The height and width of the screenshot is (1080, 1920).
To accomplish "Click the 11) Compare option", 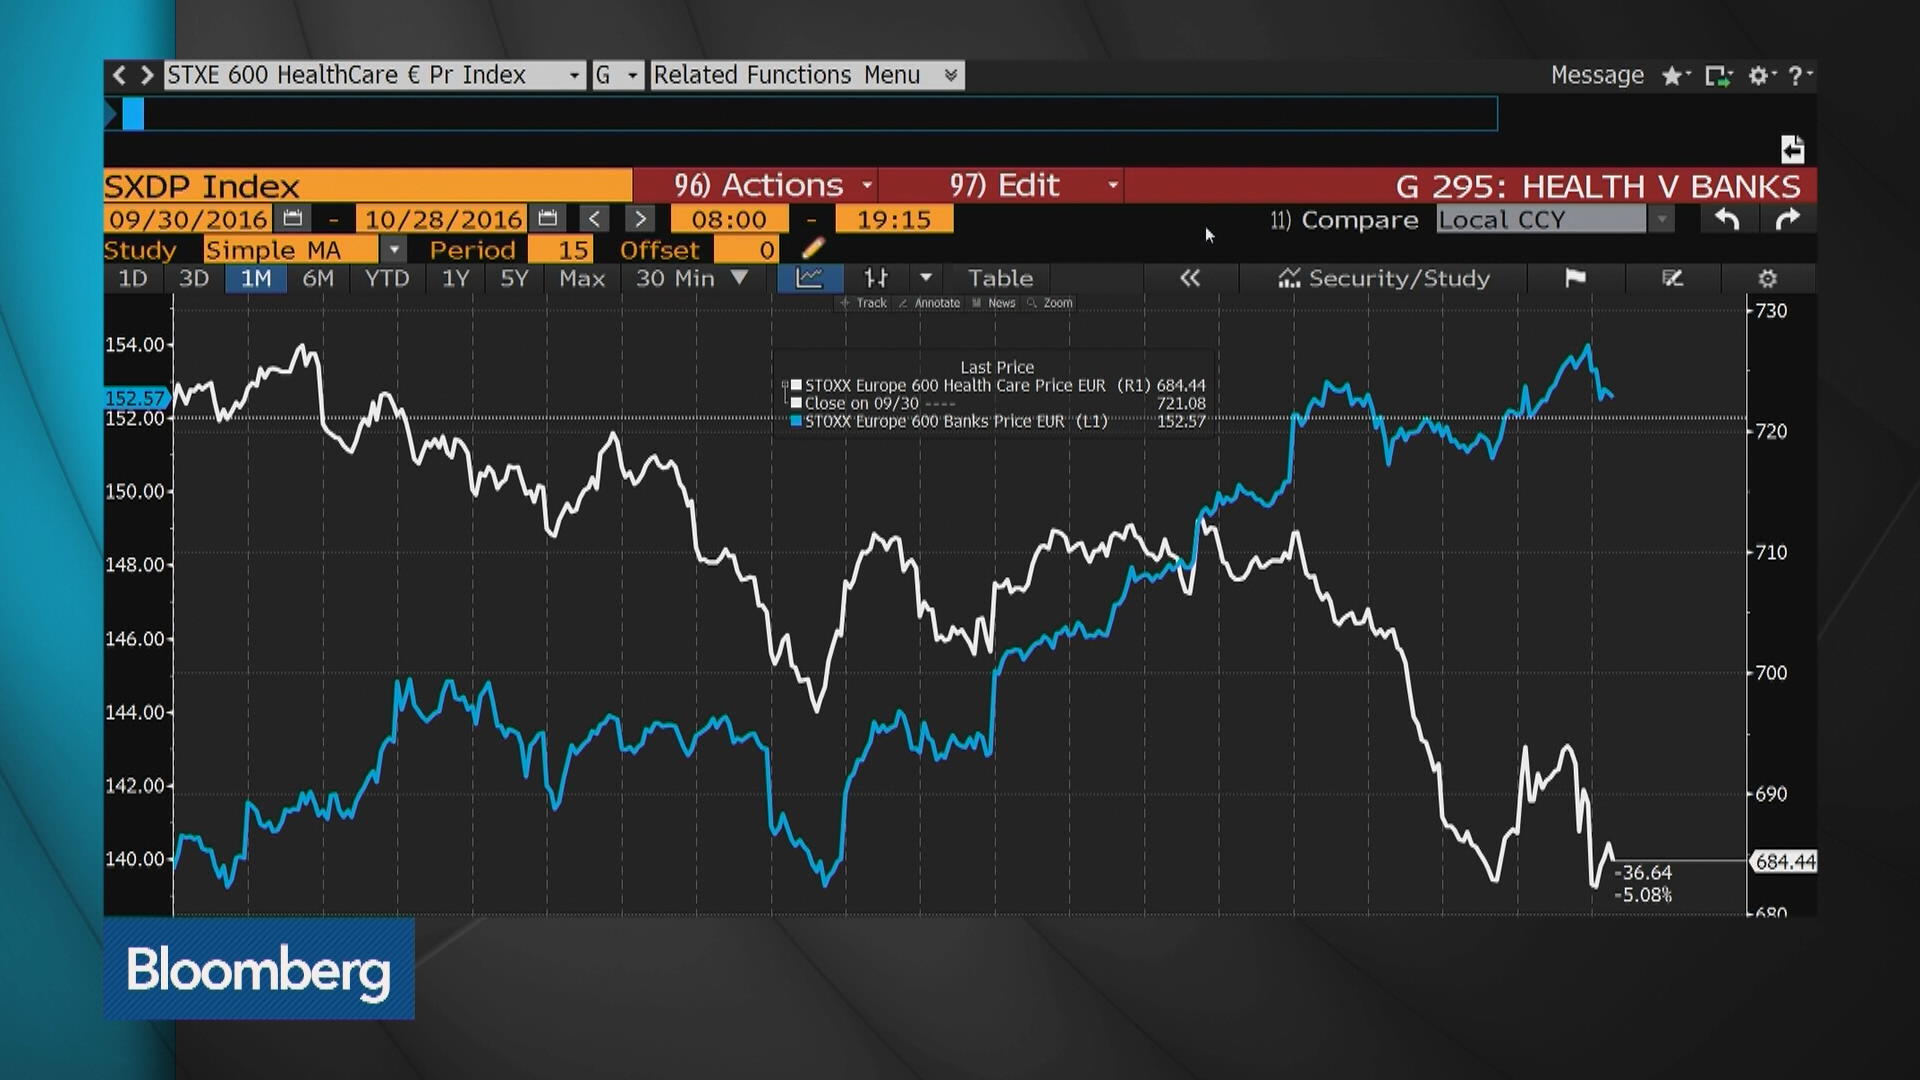I will click(1344, 220).
